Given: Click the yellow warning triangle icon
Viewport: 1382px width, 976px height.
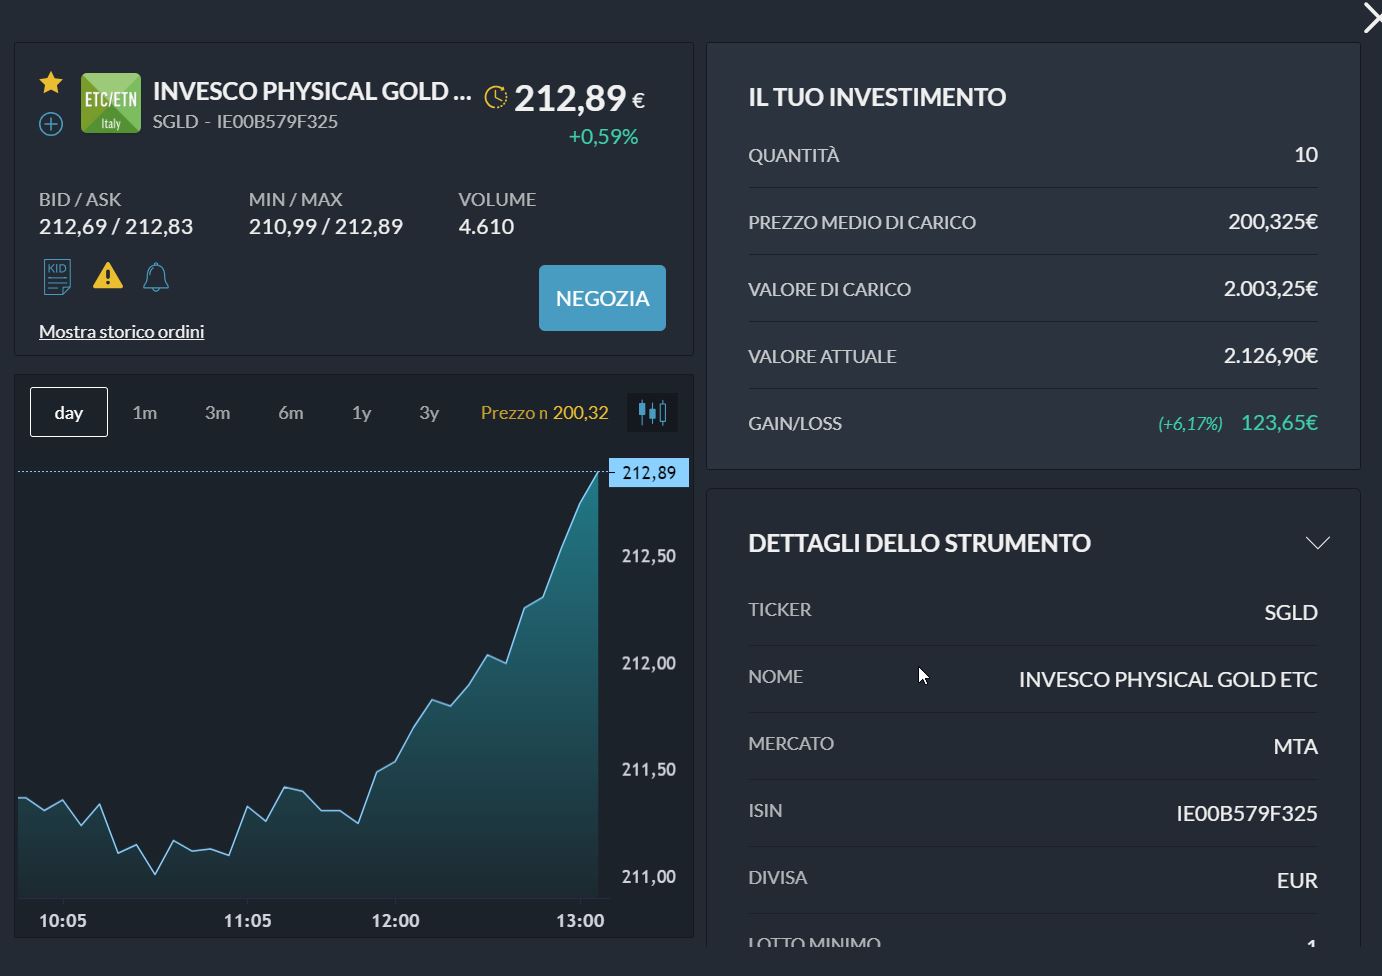Looking at the screenshot, I should pos(108,276).
